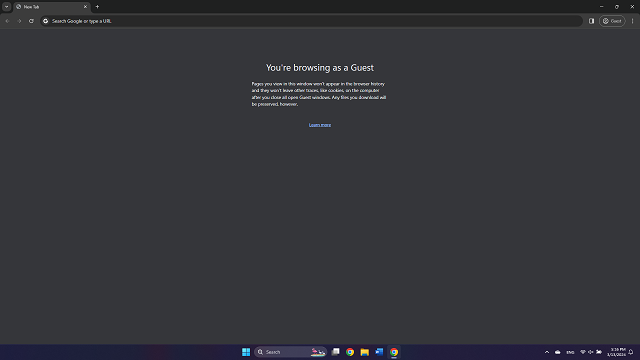Open the Wi-Fi network tray icon
Screen dimensions: 640x360
pos(582,352)
